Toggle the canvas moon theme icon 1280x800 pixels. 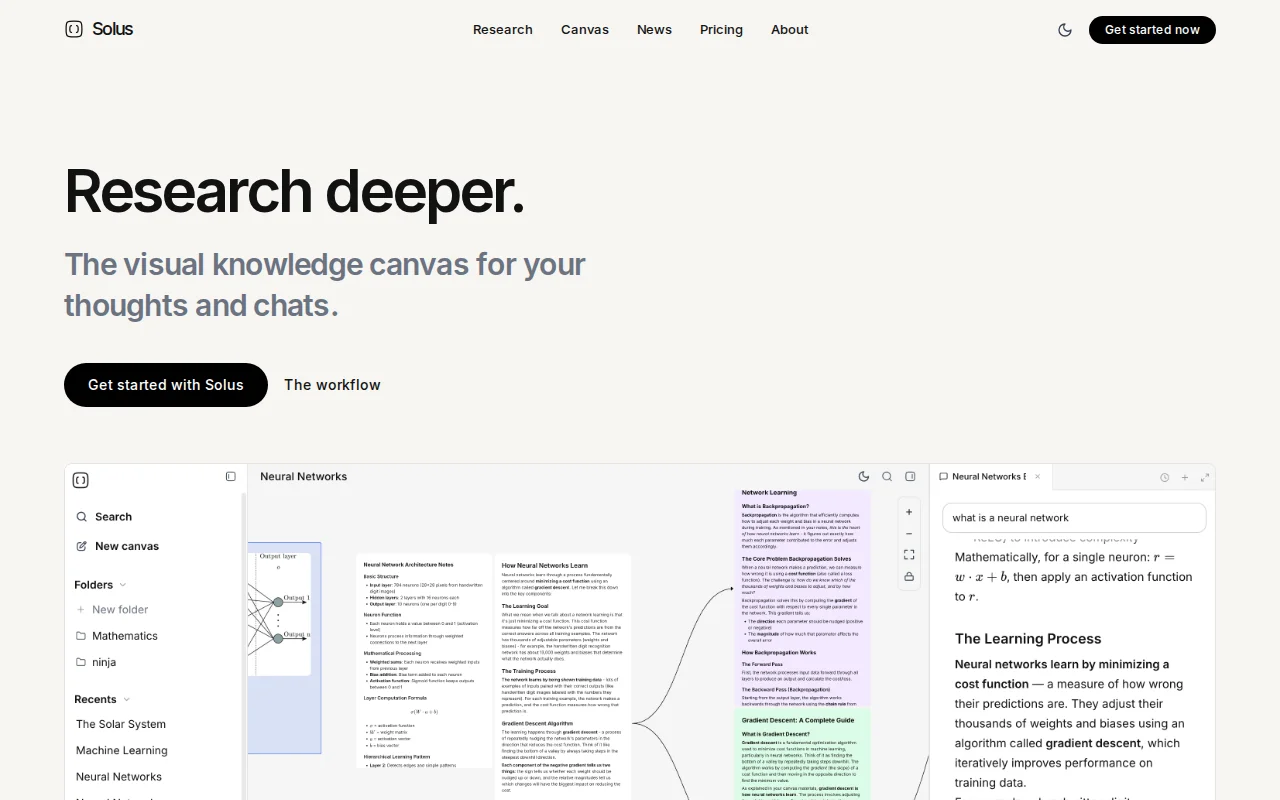click(864, 477)
